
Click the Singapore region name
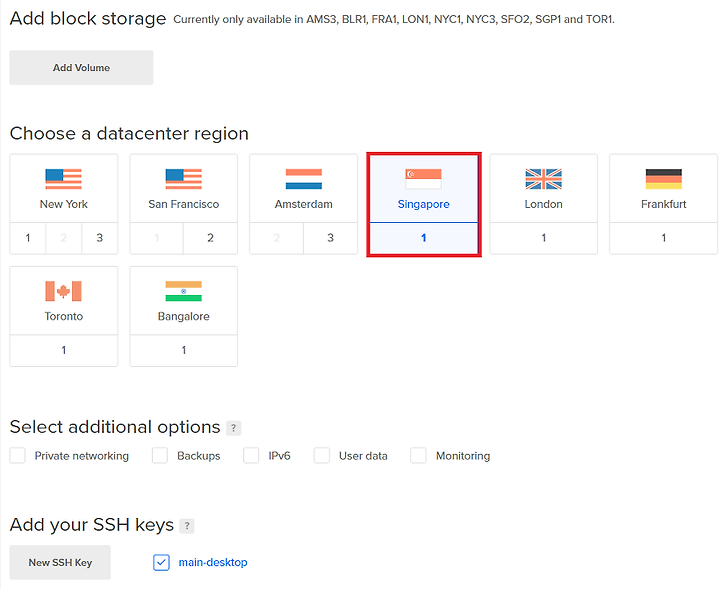coord(423,204)
